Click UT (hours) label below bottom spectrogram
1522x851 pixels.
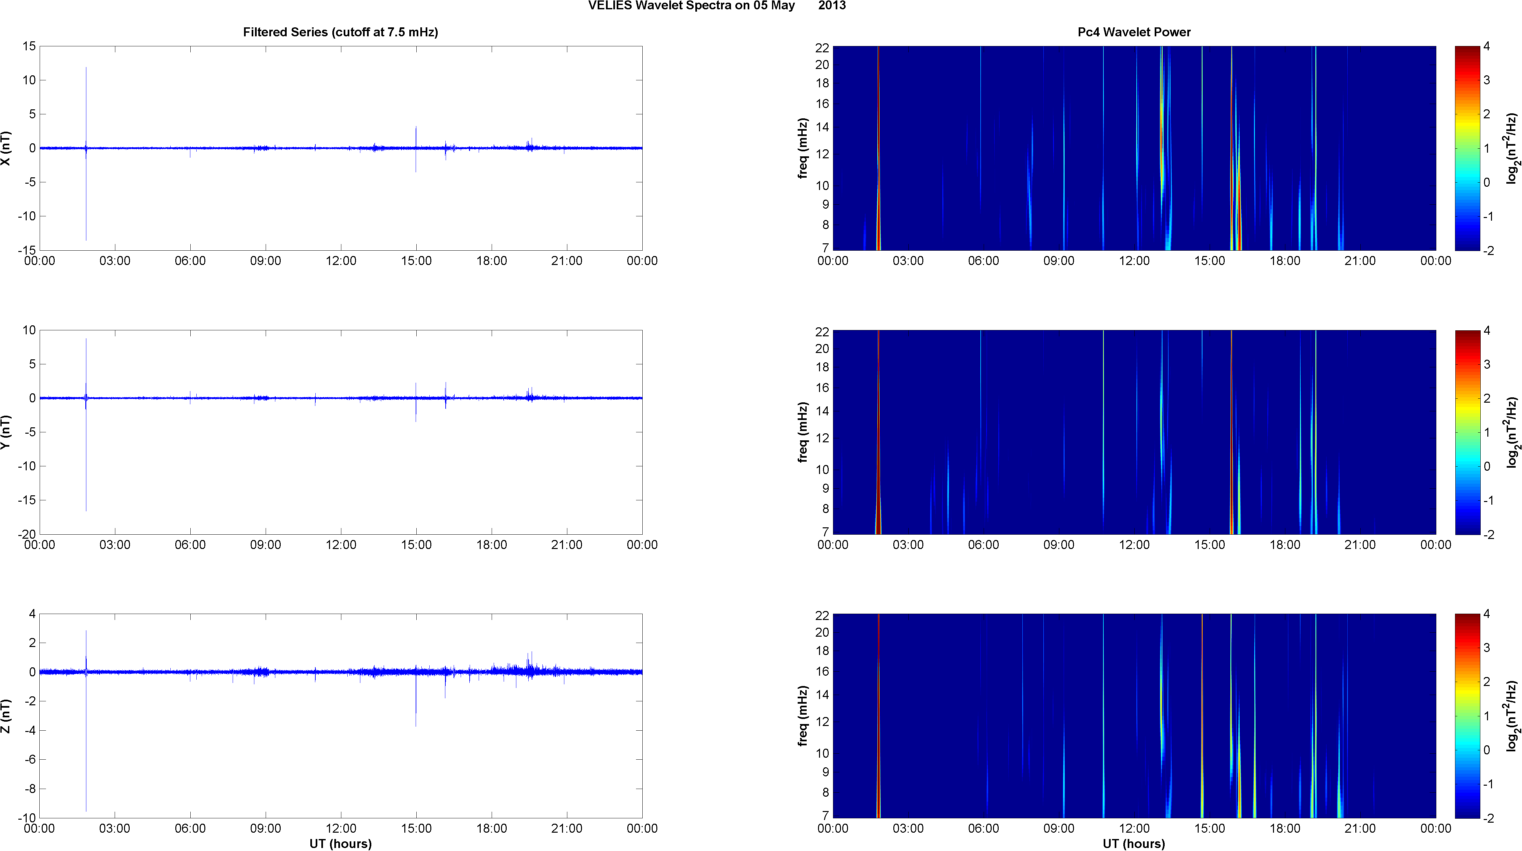point(1133,844)
